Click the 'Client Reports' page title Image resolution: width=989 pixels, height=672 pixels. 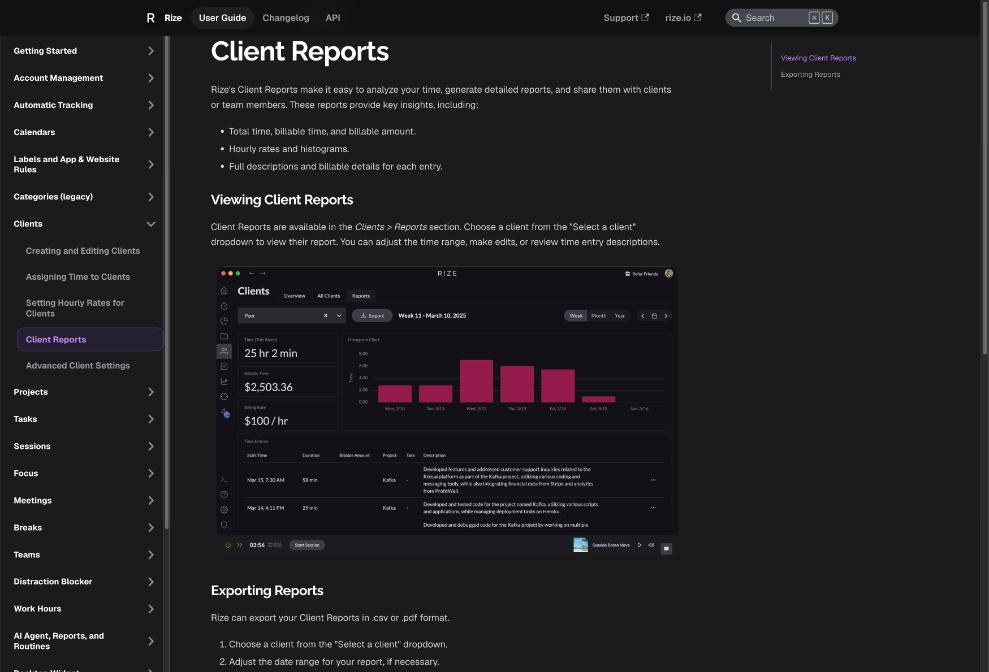tap(300, 52)
